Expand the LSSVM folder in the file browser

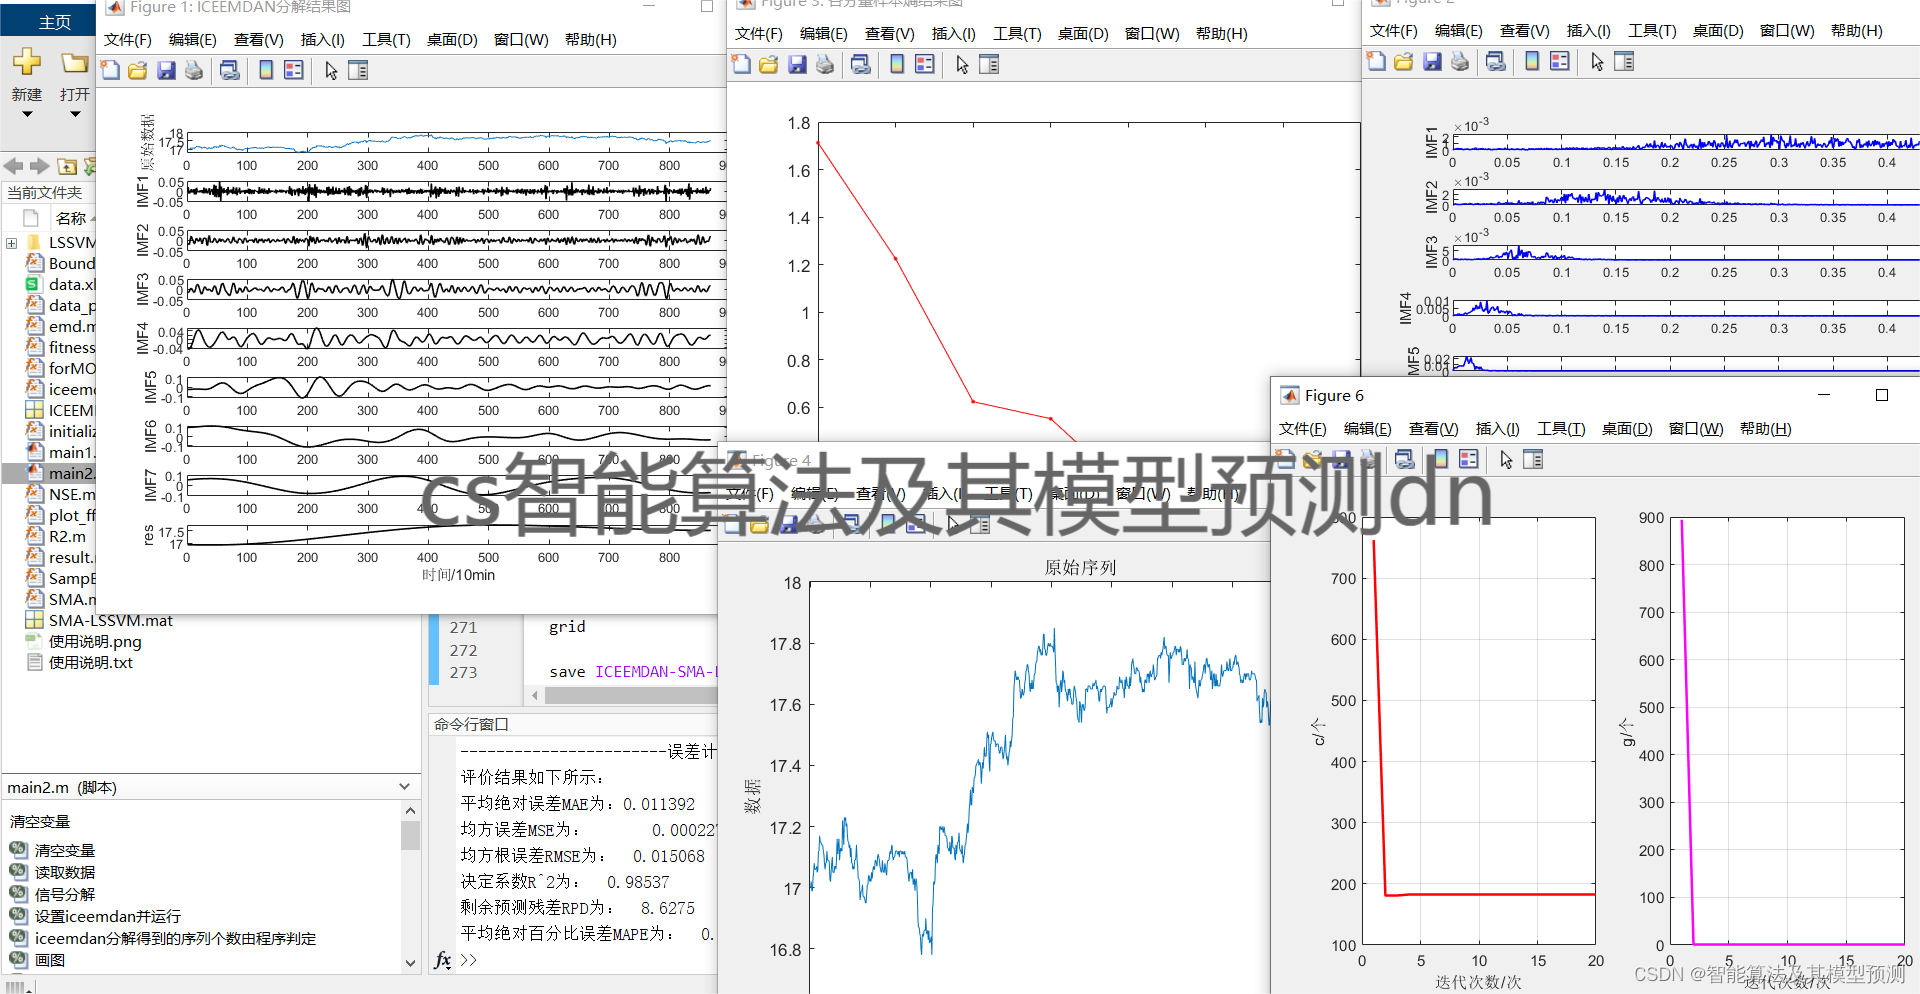tap(11, 242)
